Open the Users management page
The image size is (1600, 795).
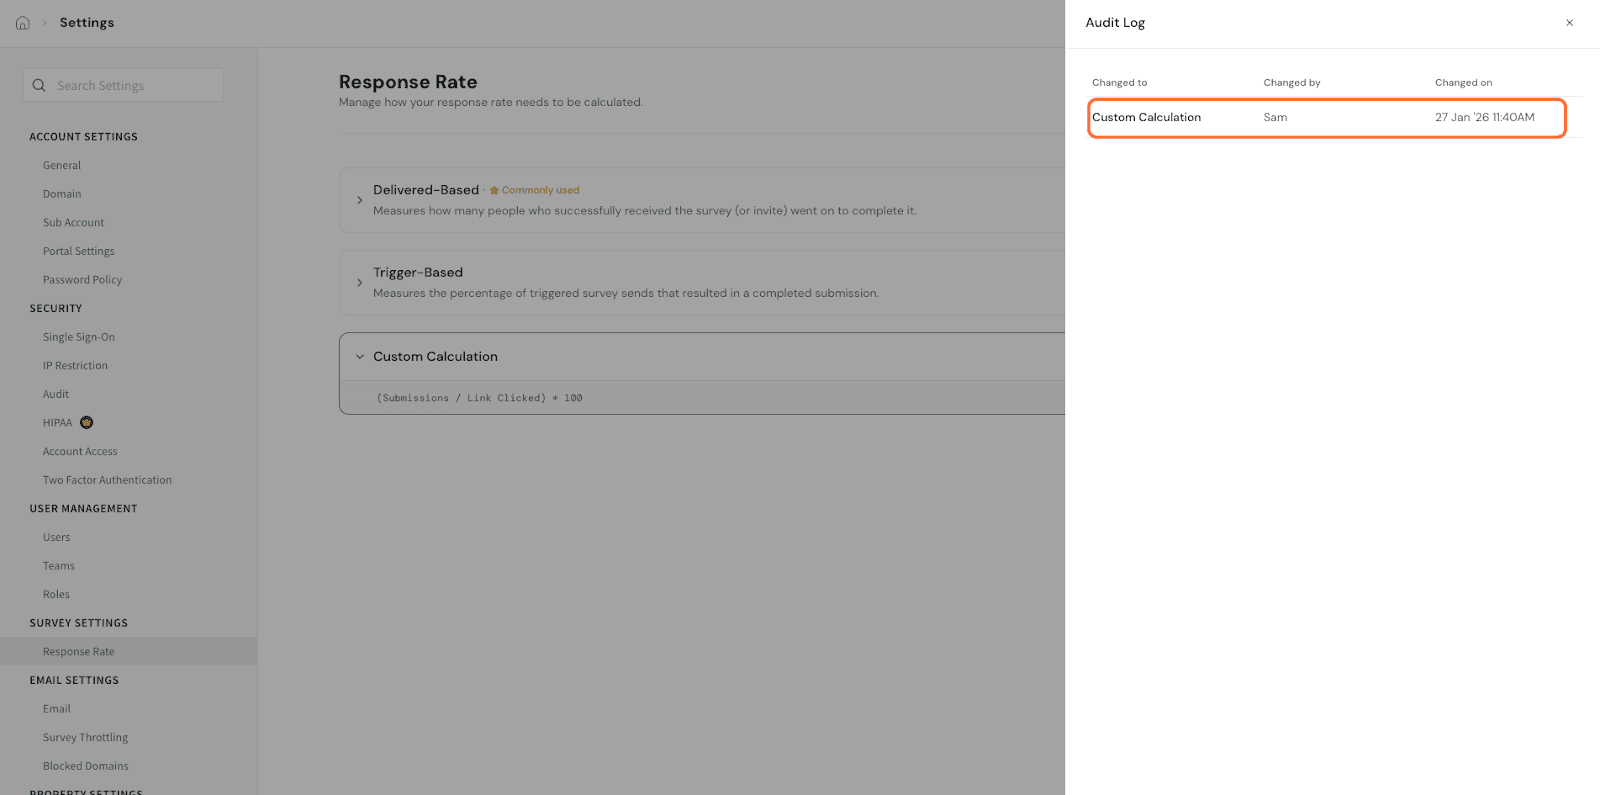pos(57,538)
